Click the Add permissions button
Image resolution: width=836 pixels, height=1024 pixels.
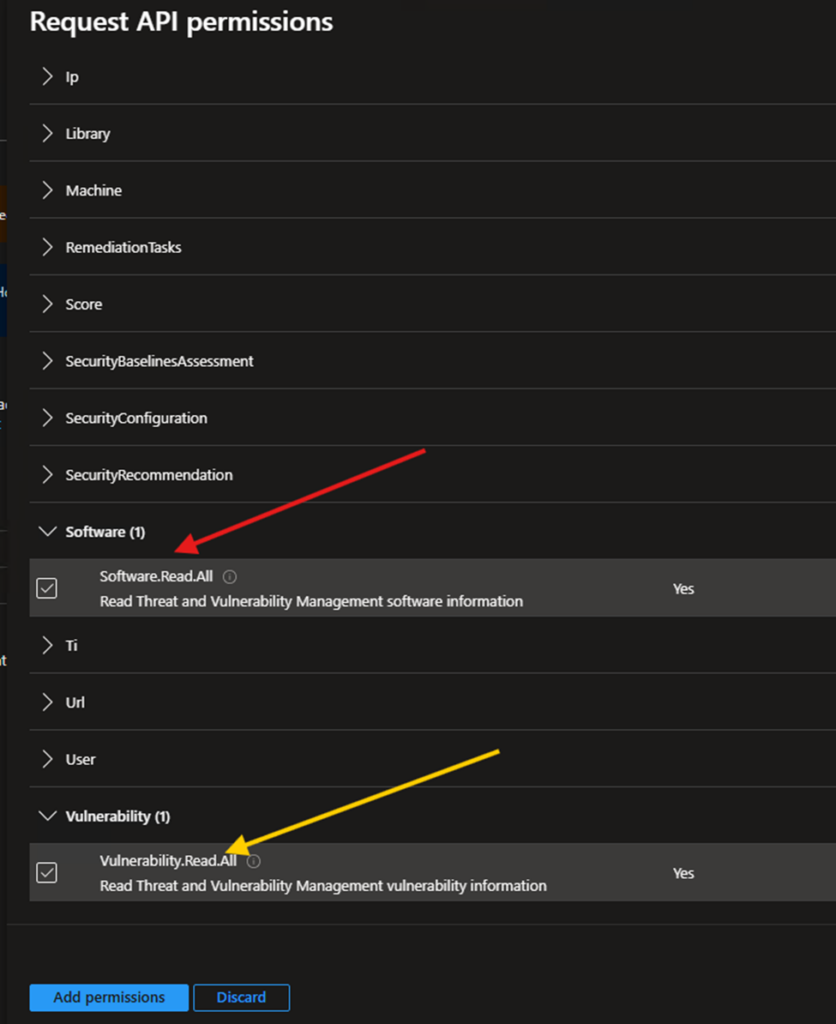(109, 997)
